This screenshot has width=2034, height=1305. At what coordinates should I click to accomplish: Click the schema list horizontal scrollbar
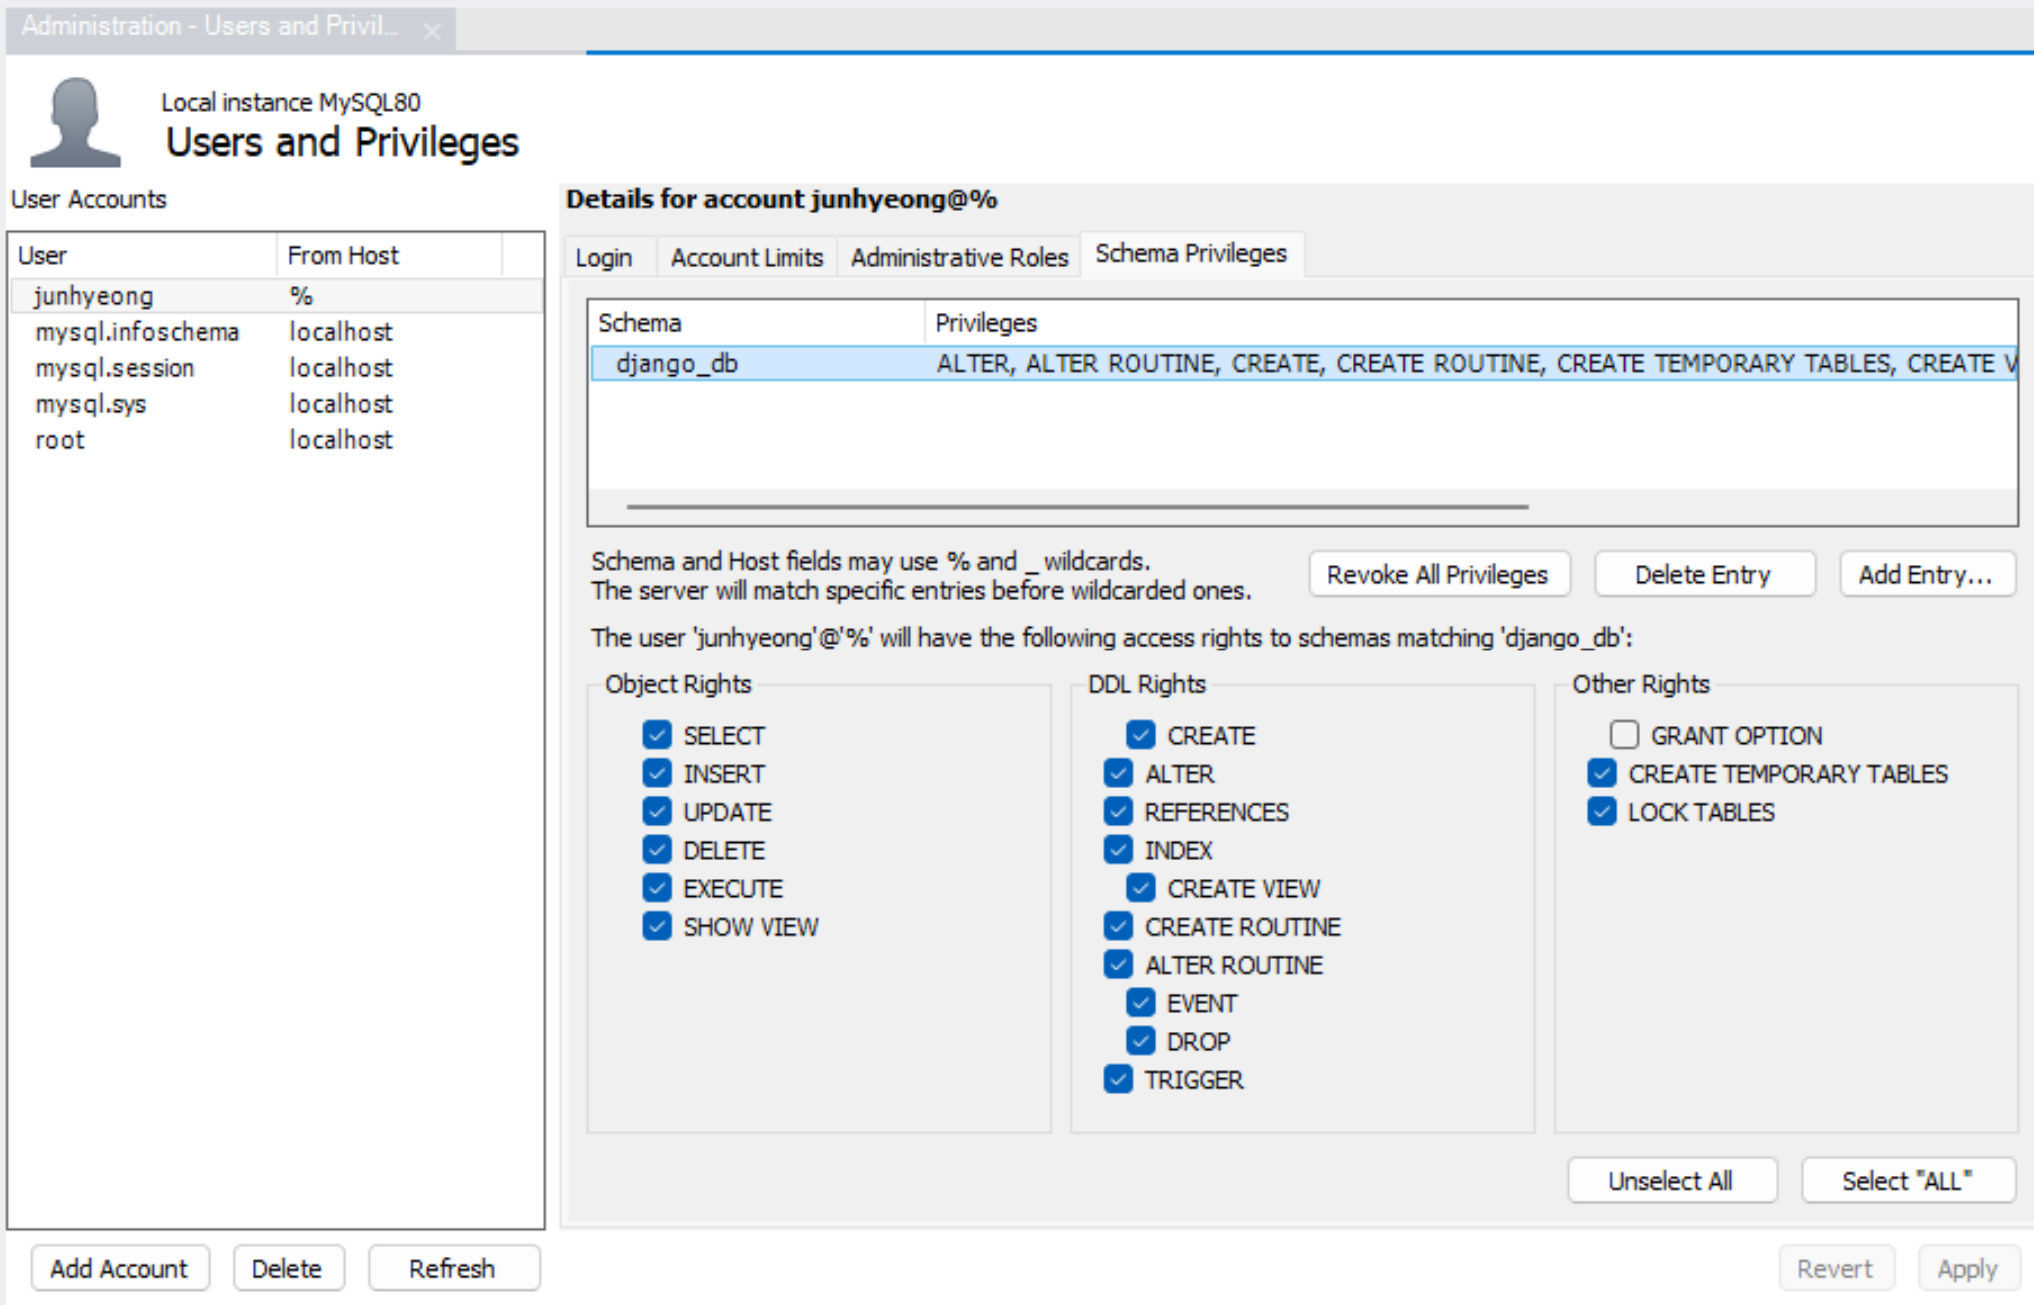(x=1077, y=507)
